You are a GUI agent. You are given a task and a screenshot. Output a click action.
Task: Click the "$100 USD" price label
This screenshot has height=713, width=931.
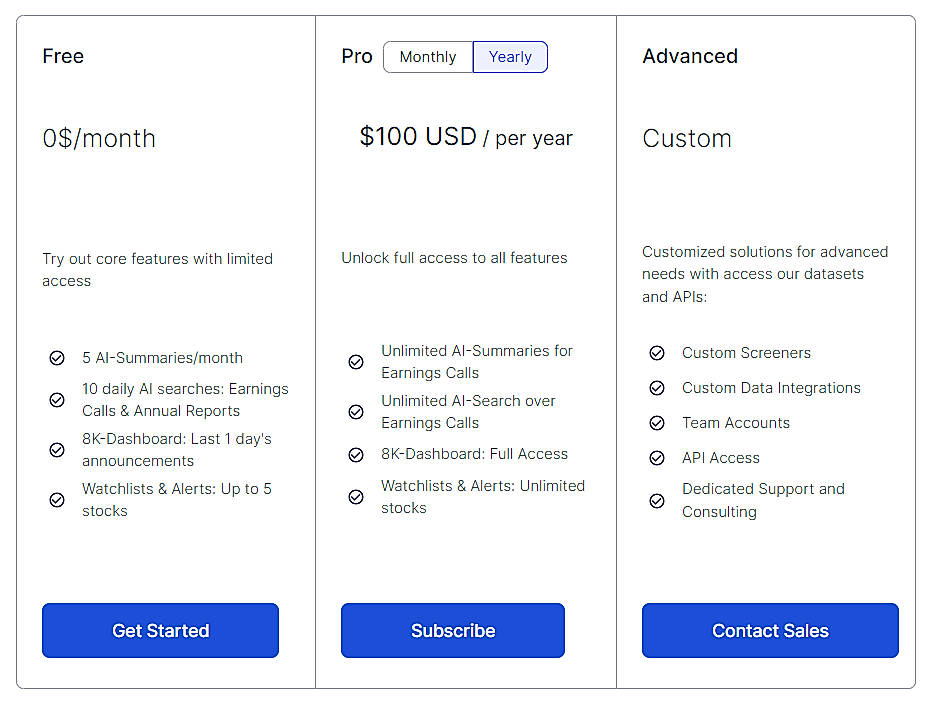tap(418, 137)
